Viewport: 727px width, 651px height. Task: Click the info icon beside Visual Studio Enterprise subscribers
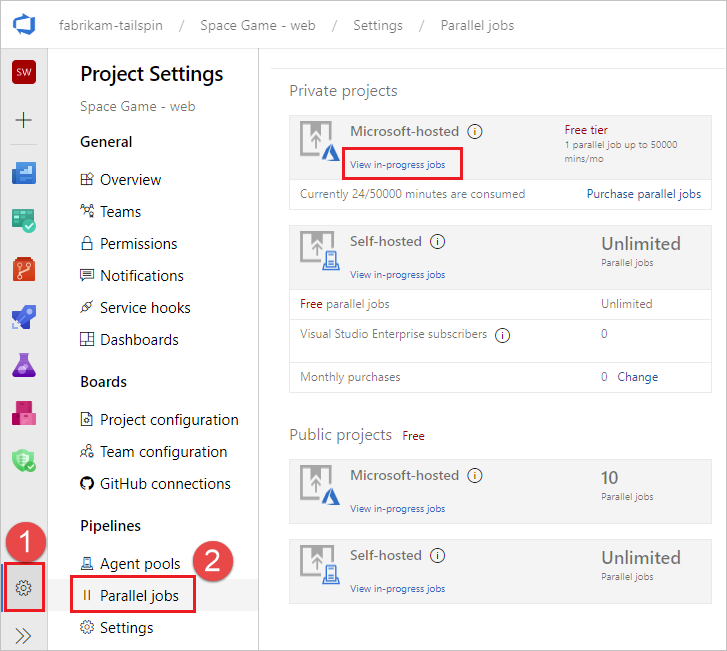tap(503, 335)
